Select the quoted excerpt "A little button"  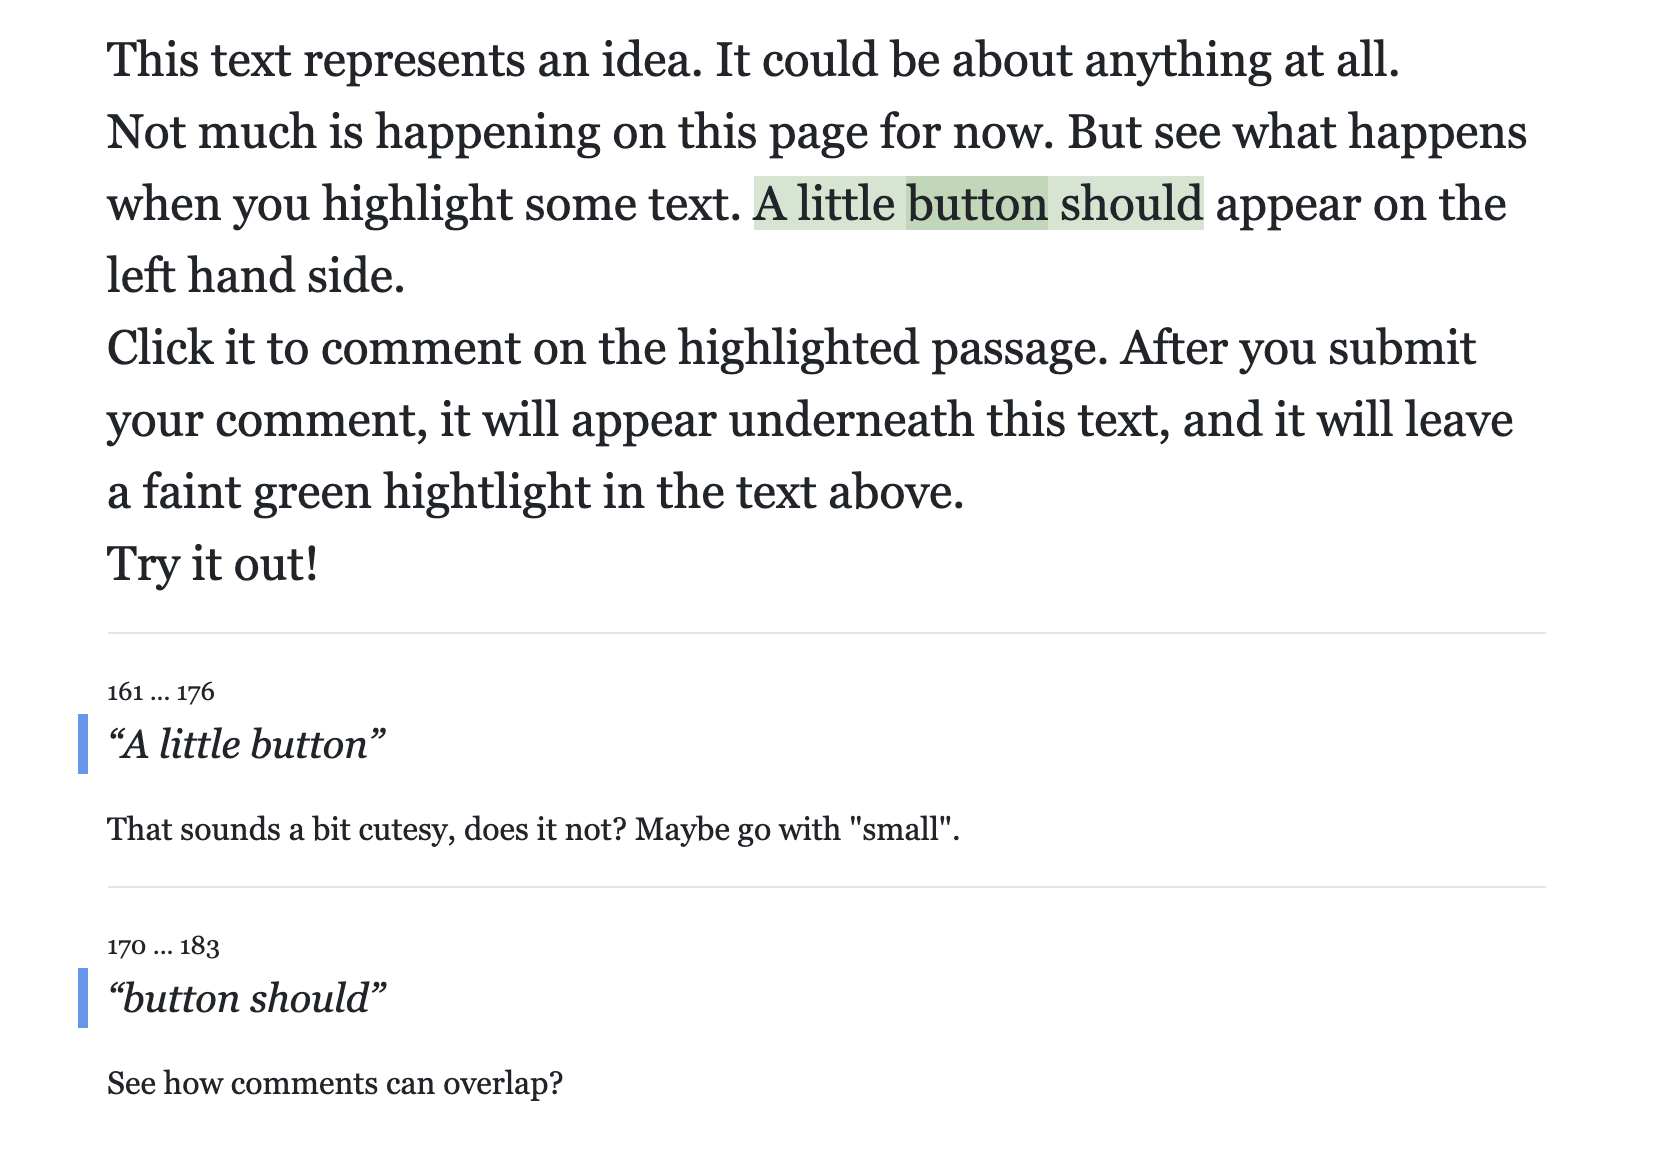246,745
